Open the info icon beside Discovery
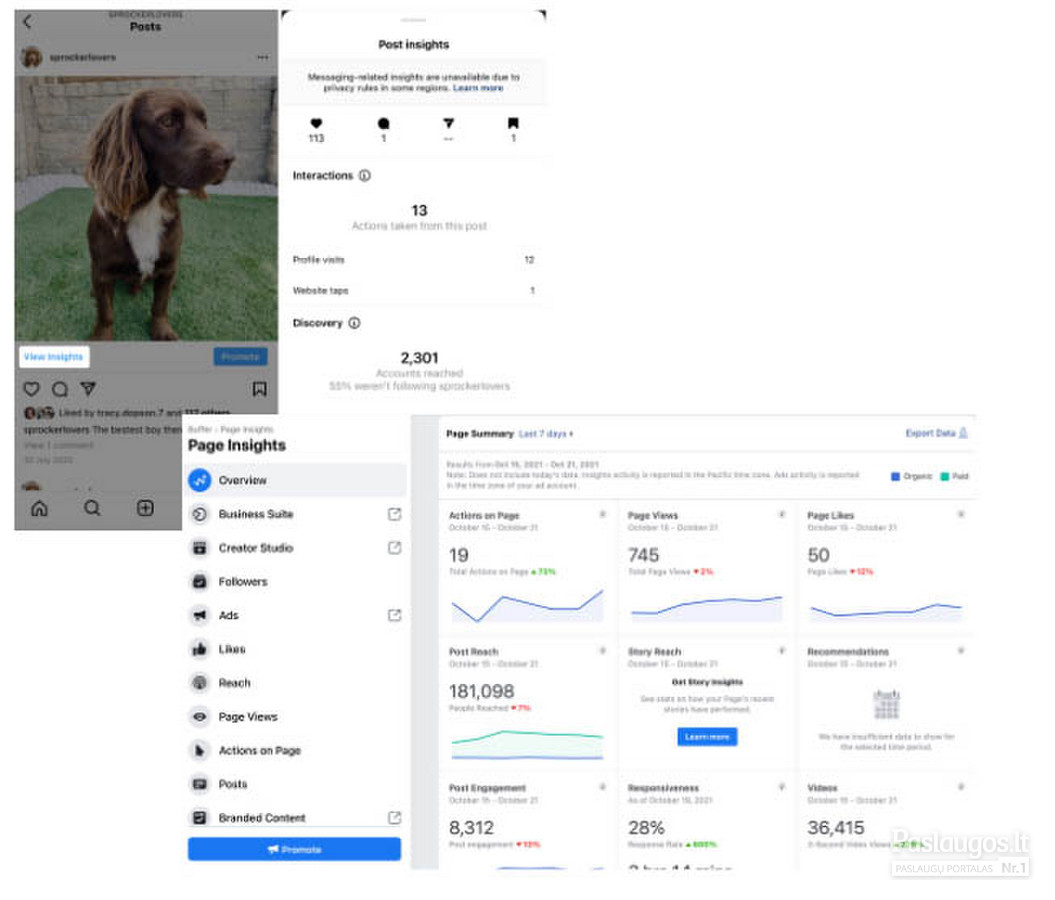Viewport: 1055px width, 900px height. (355, 323)
